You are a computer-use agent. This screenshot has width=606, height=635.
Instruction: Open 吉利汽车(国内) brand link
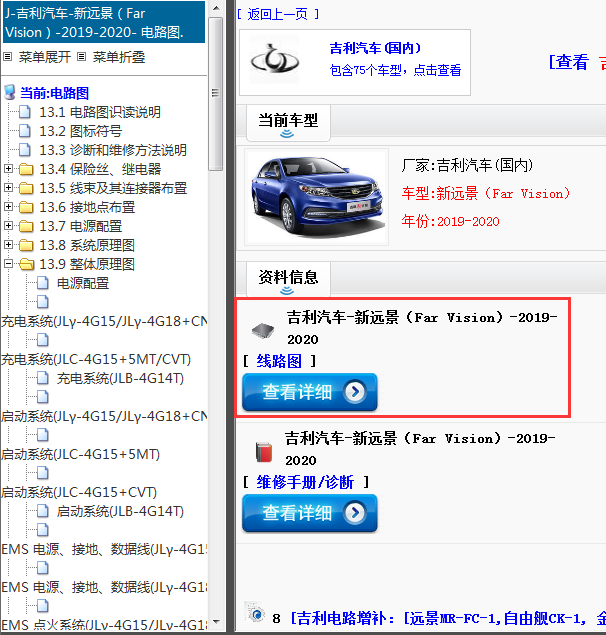pos(375,48)
